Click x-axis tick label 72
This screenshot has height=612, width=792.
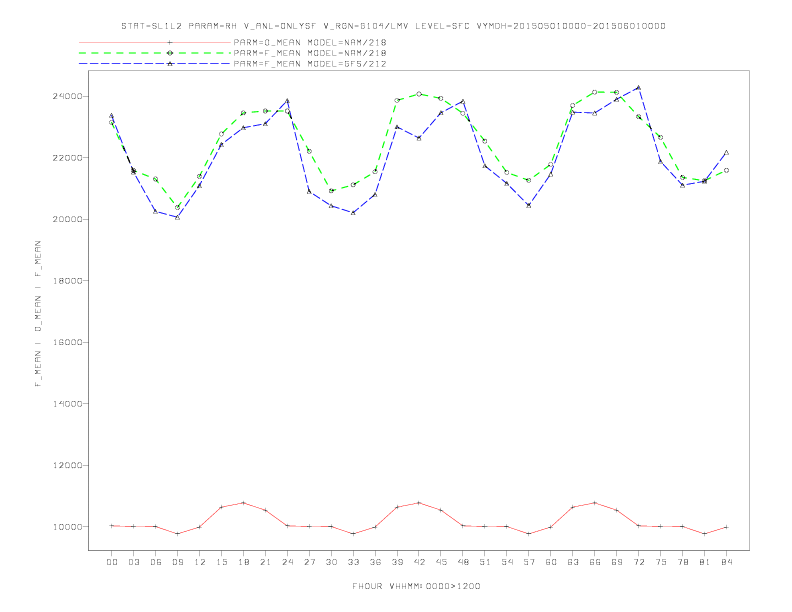coord(638,562)
